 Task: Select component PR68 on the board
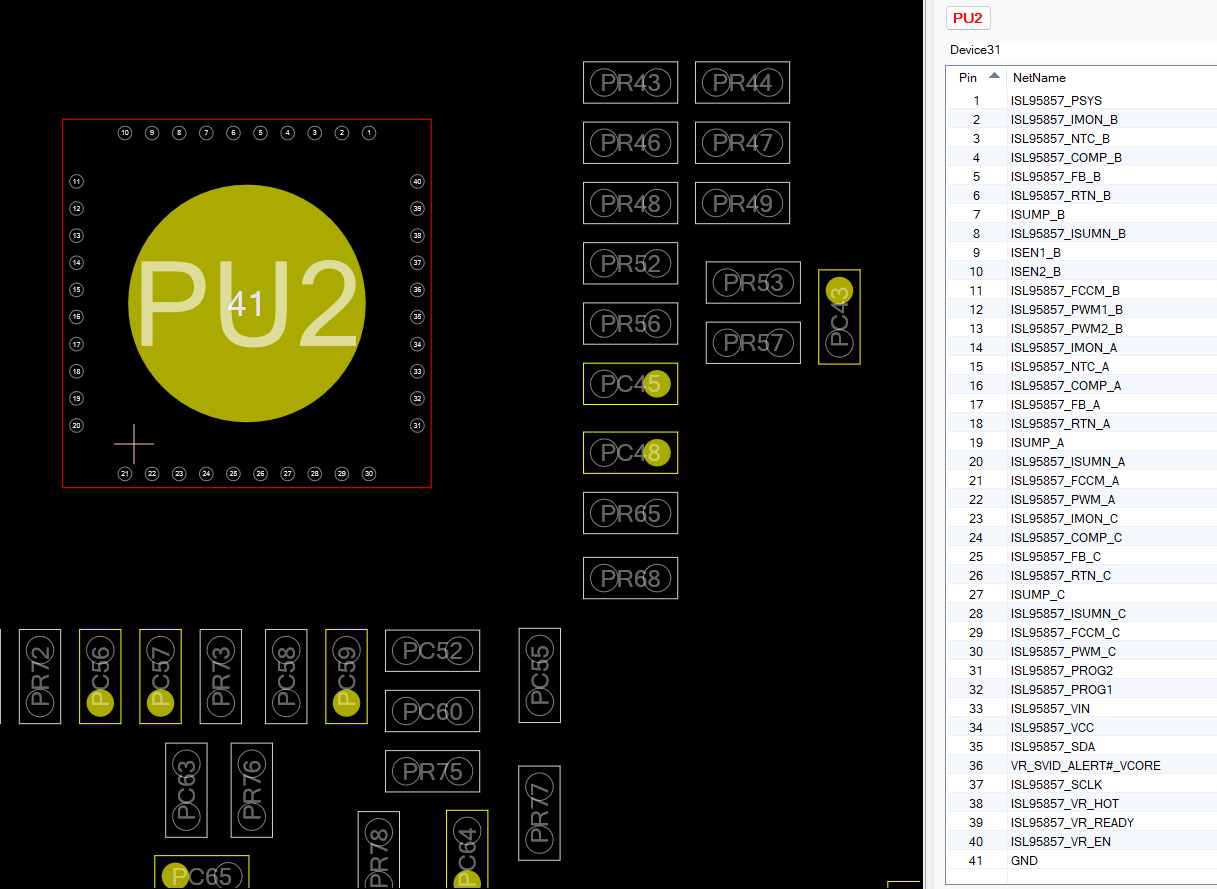click(631, 578)
